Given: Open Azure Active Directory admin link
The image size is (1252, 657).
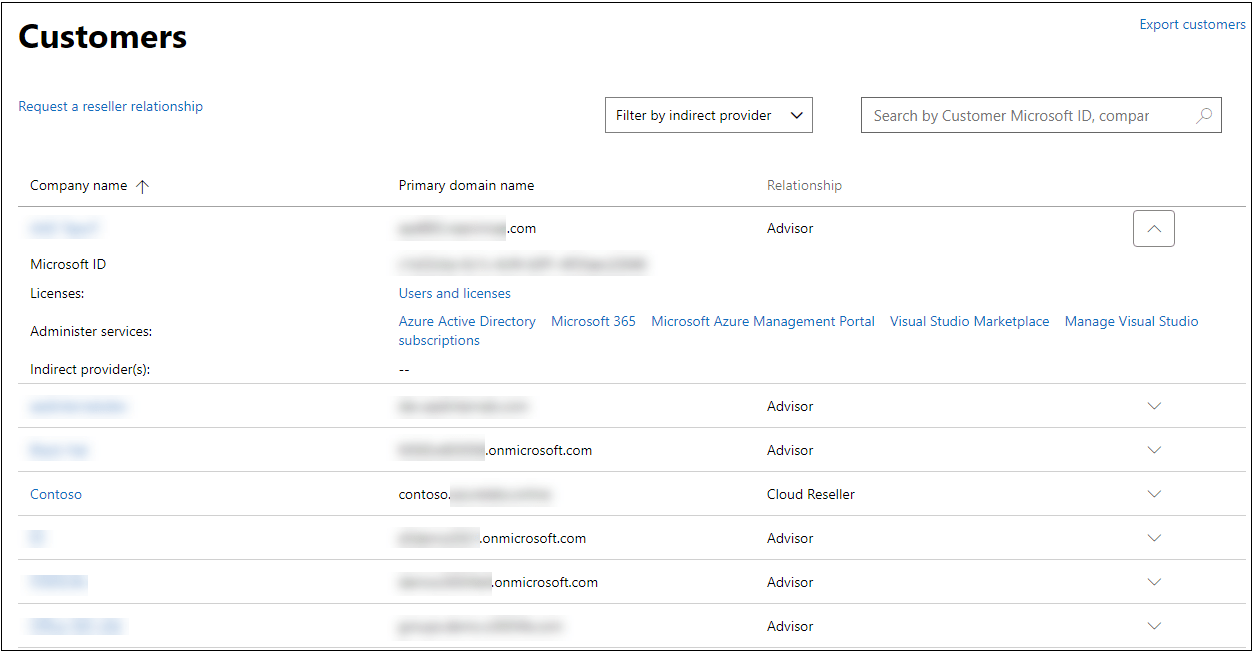Looking at the screenshot, I should pyautogui.click(x=467, y=321).
